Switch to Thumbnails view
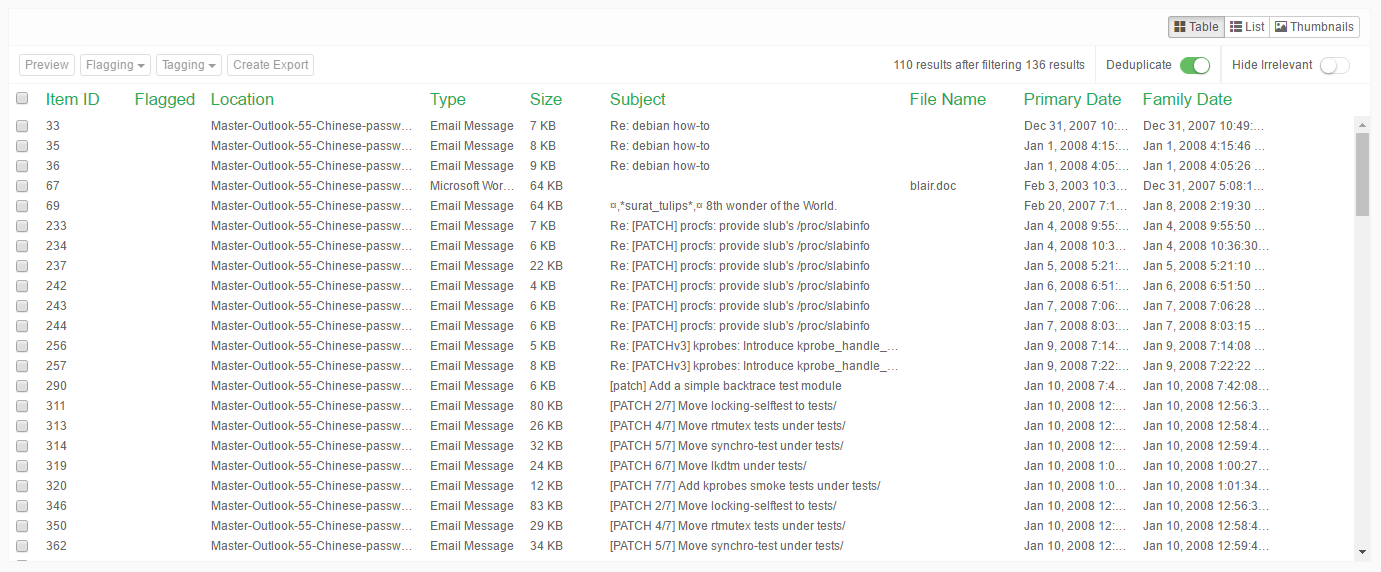Viewport: 1381px width, 572px height. 1314,27
